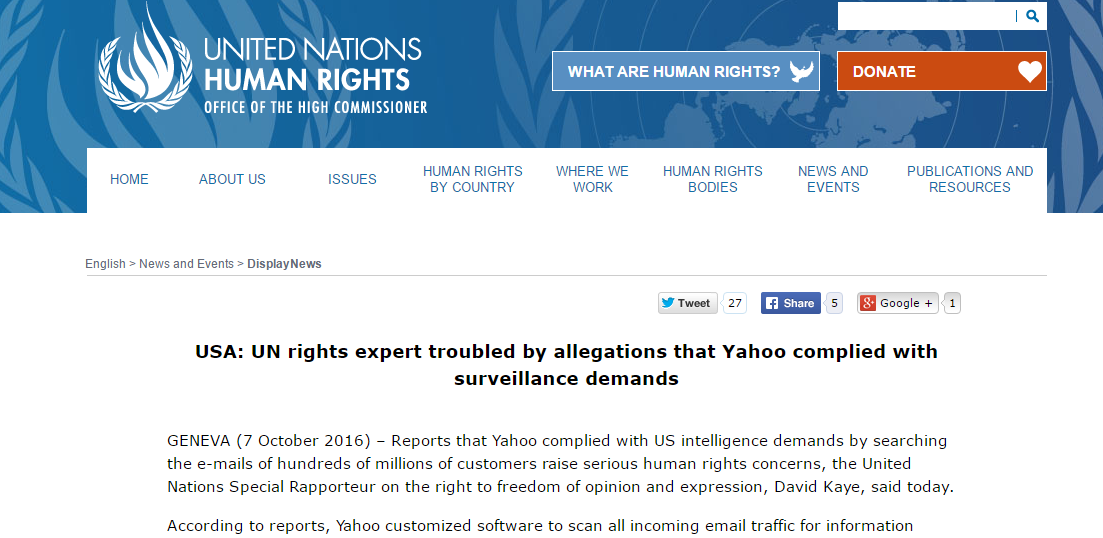Screen dimensions: 1103x538
Task: Open the About Us menu
Action: (232, 179)
